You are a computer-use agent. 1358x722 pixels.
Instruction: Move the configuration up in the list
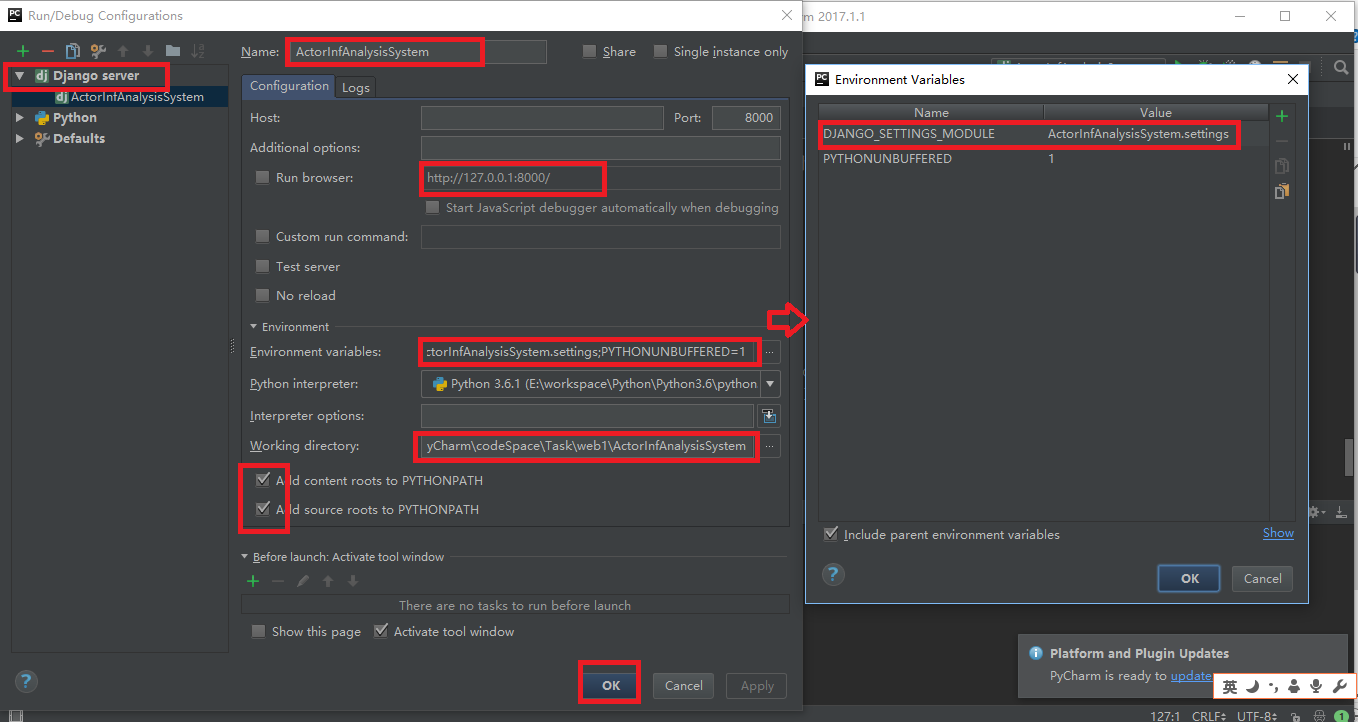123,51
